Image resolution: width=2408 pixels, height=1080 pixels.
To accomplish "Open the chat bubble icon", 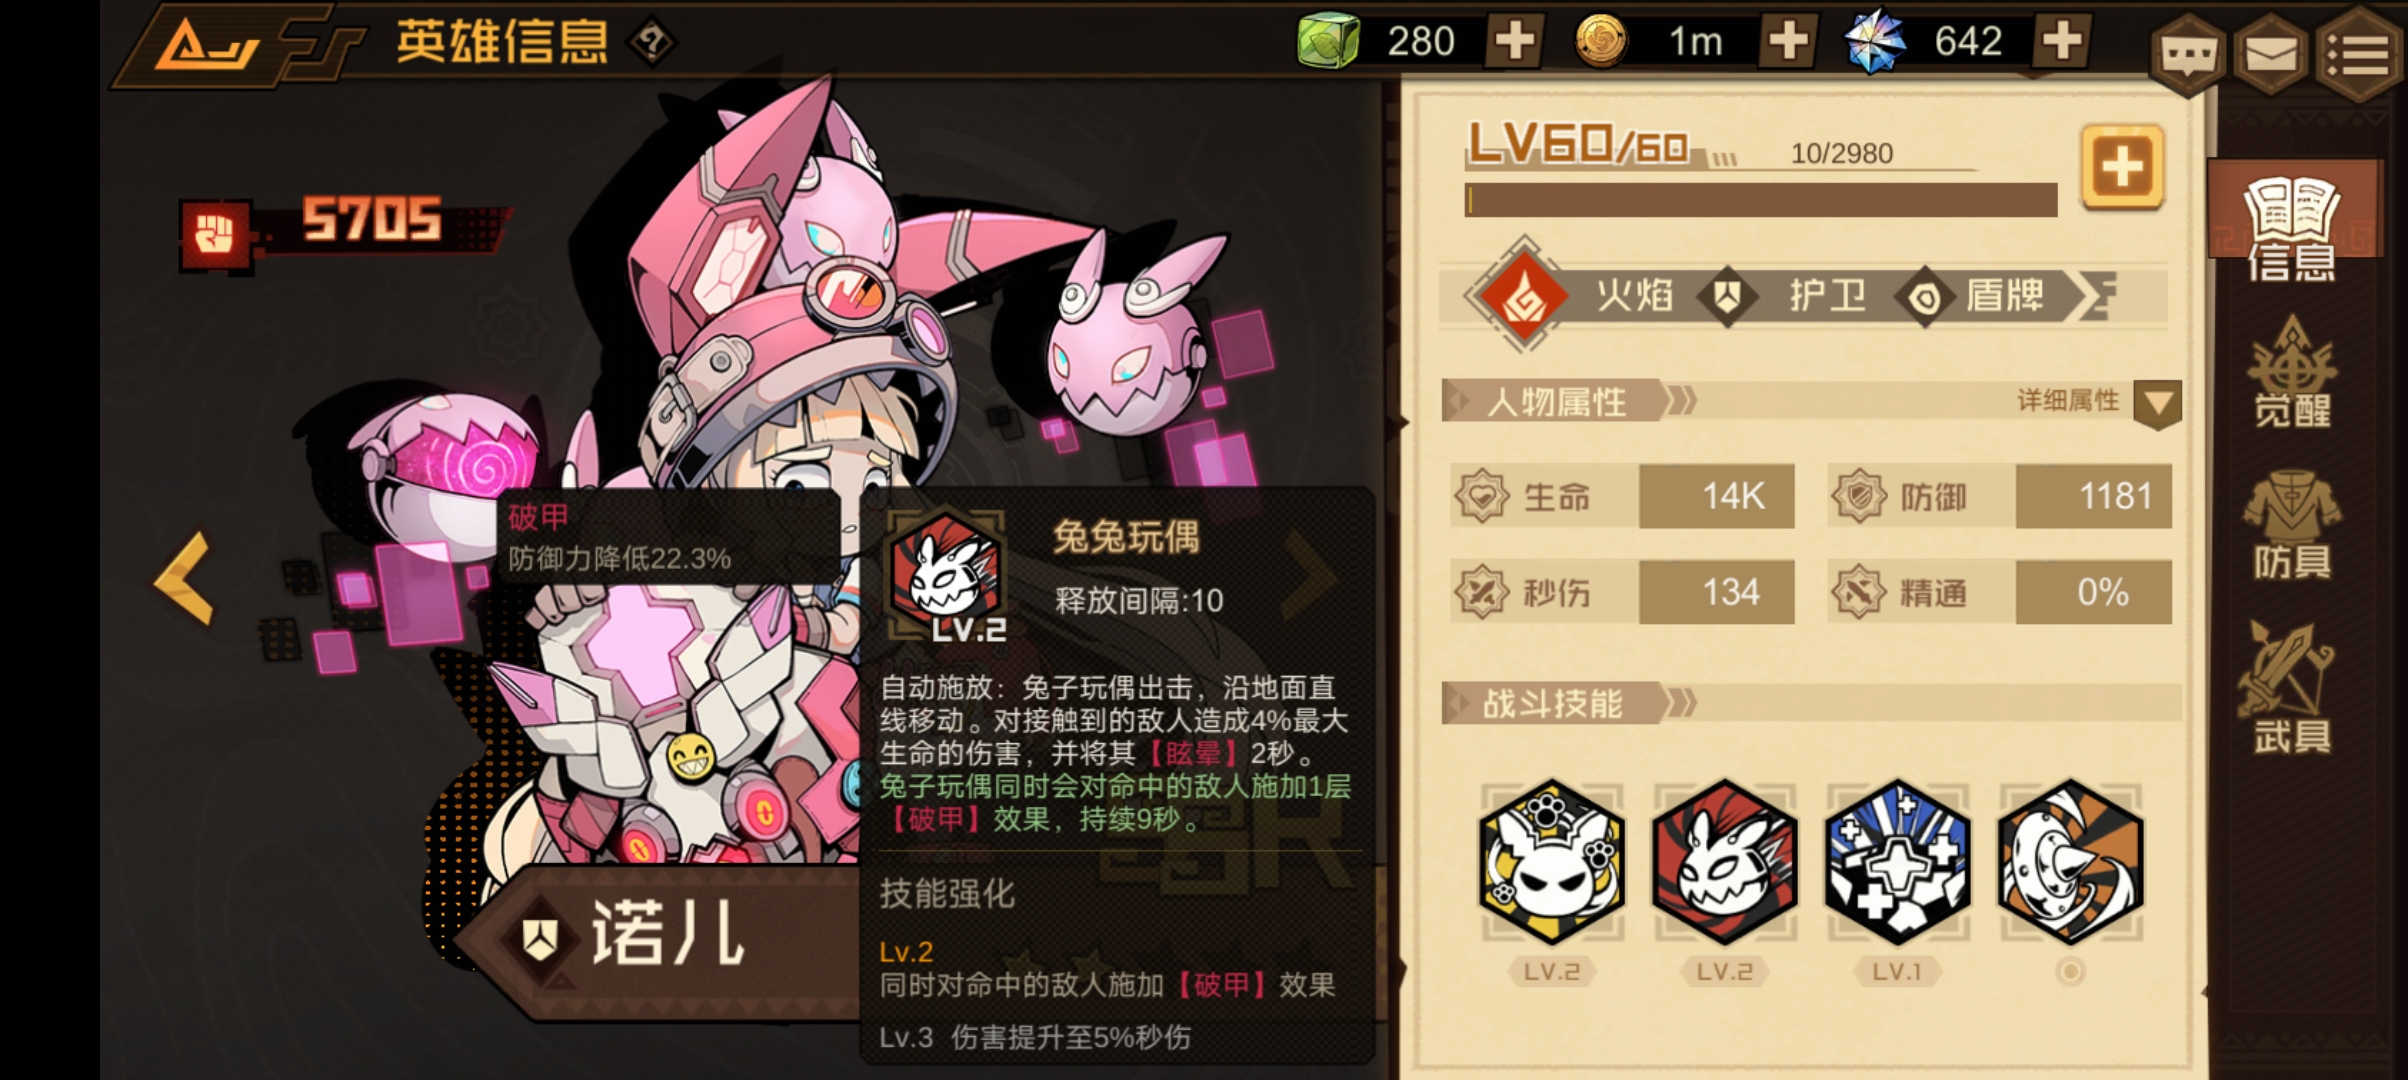I will (x=2187, y=55).
